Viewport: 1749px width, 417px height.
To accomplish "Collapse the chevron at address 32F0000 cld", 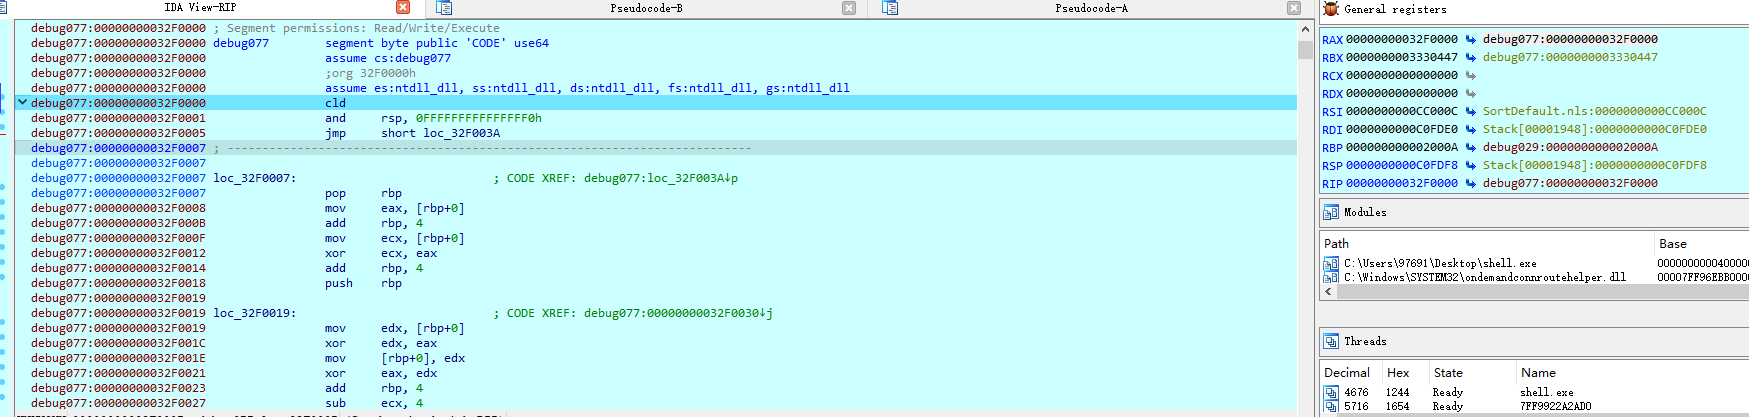I will [x=22, y=102].
